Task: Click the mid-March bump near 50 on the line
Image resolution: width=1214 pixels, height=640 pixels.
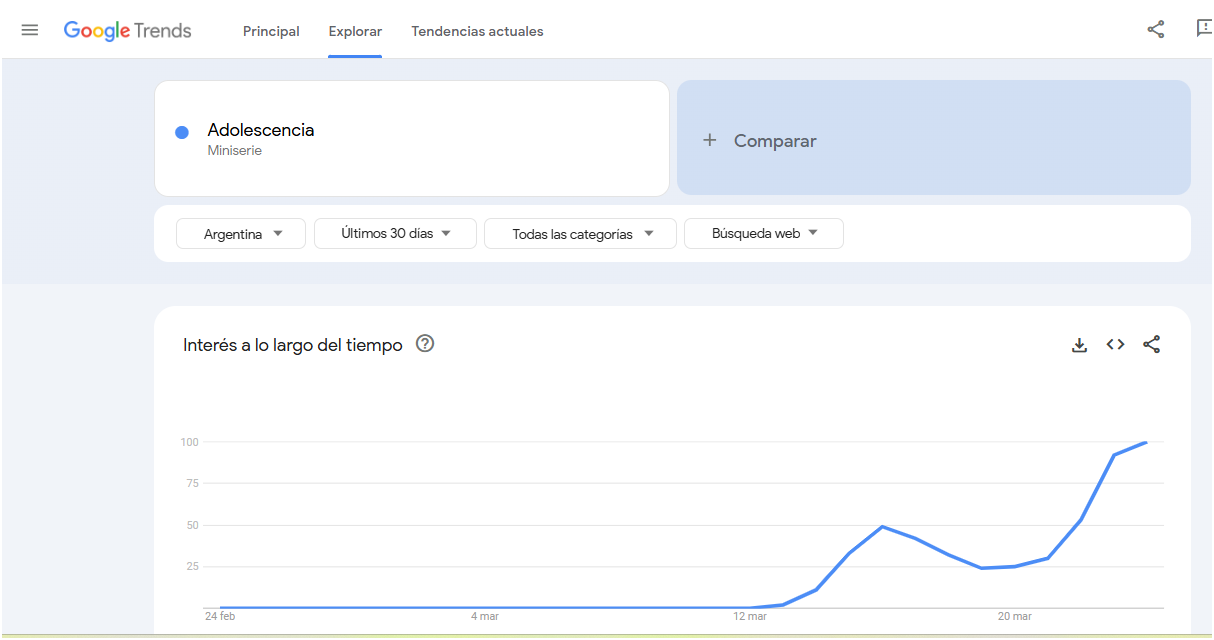Action: tap(882, 526)
